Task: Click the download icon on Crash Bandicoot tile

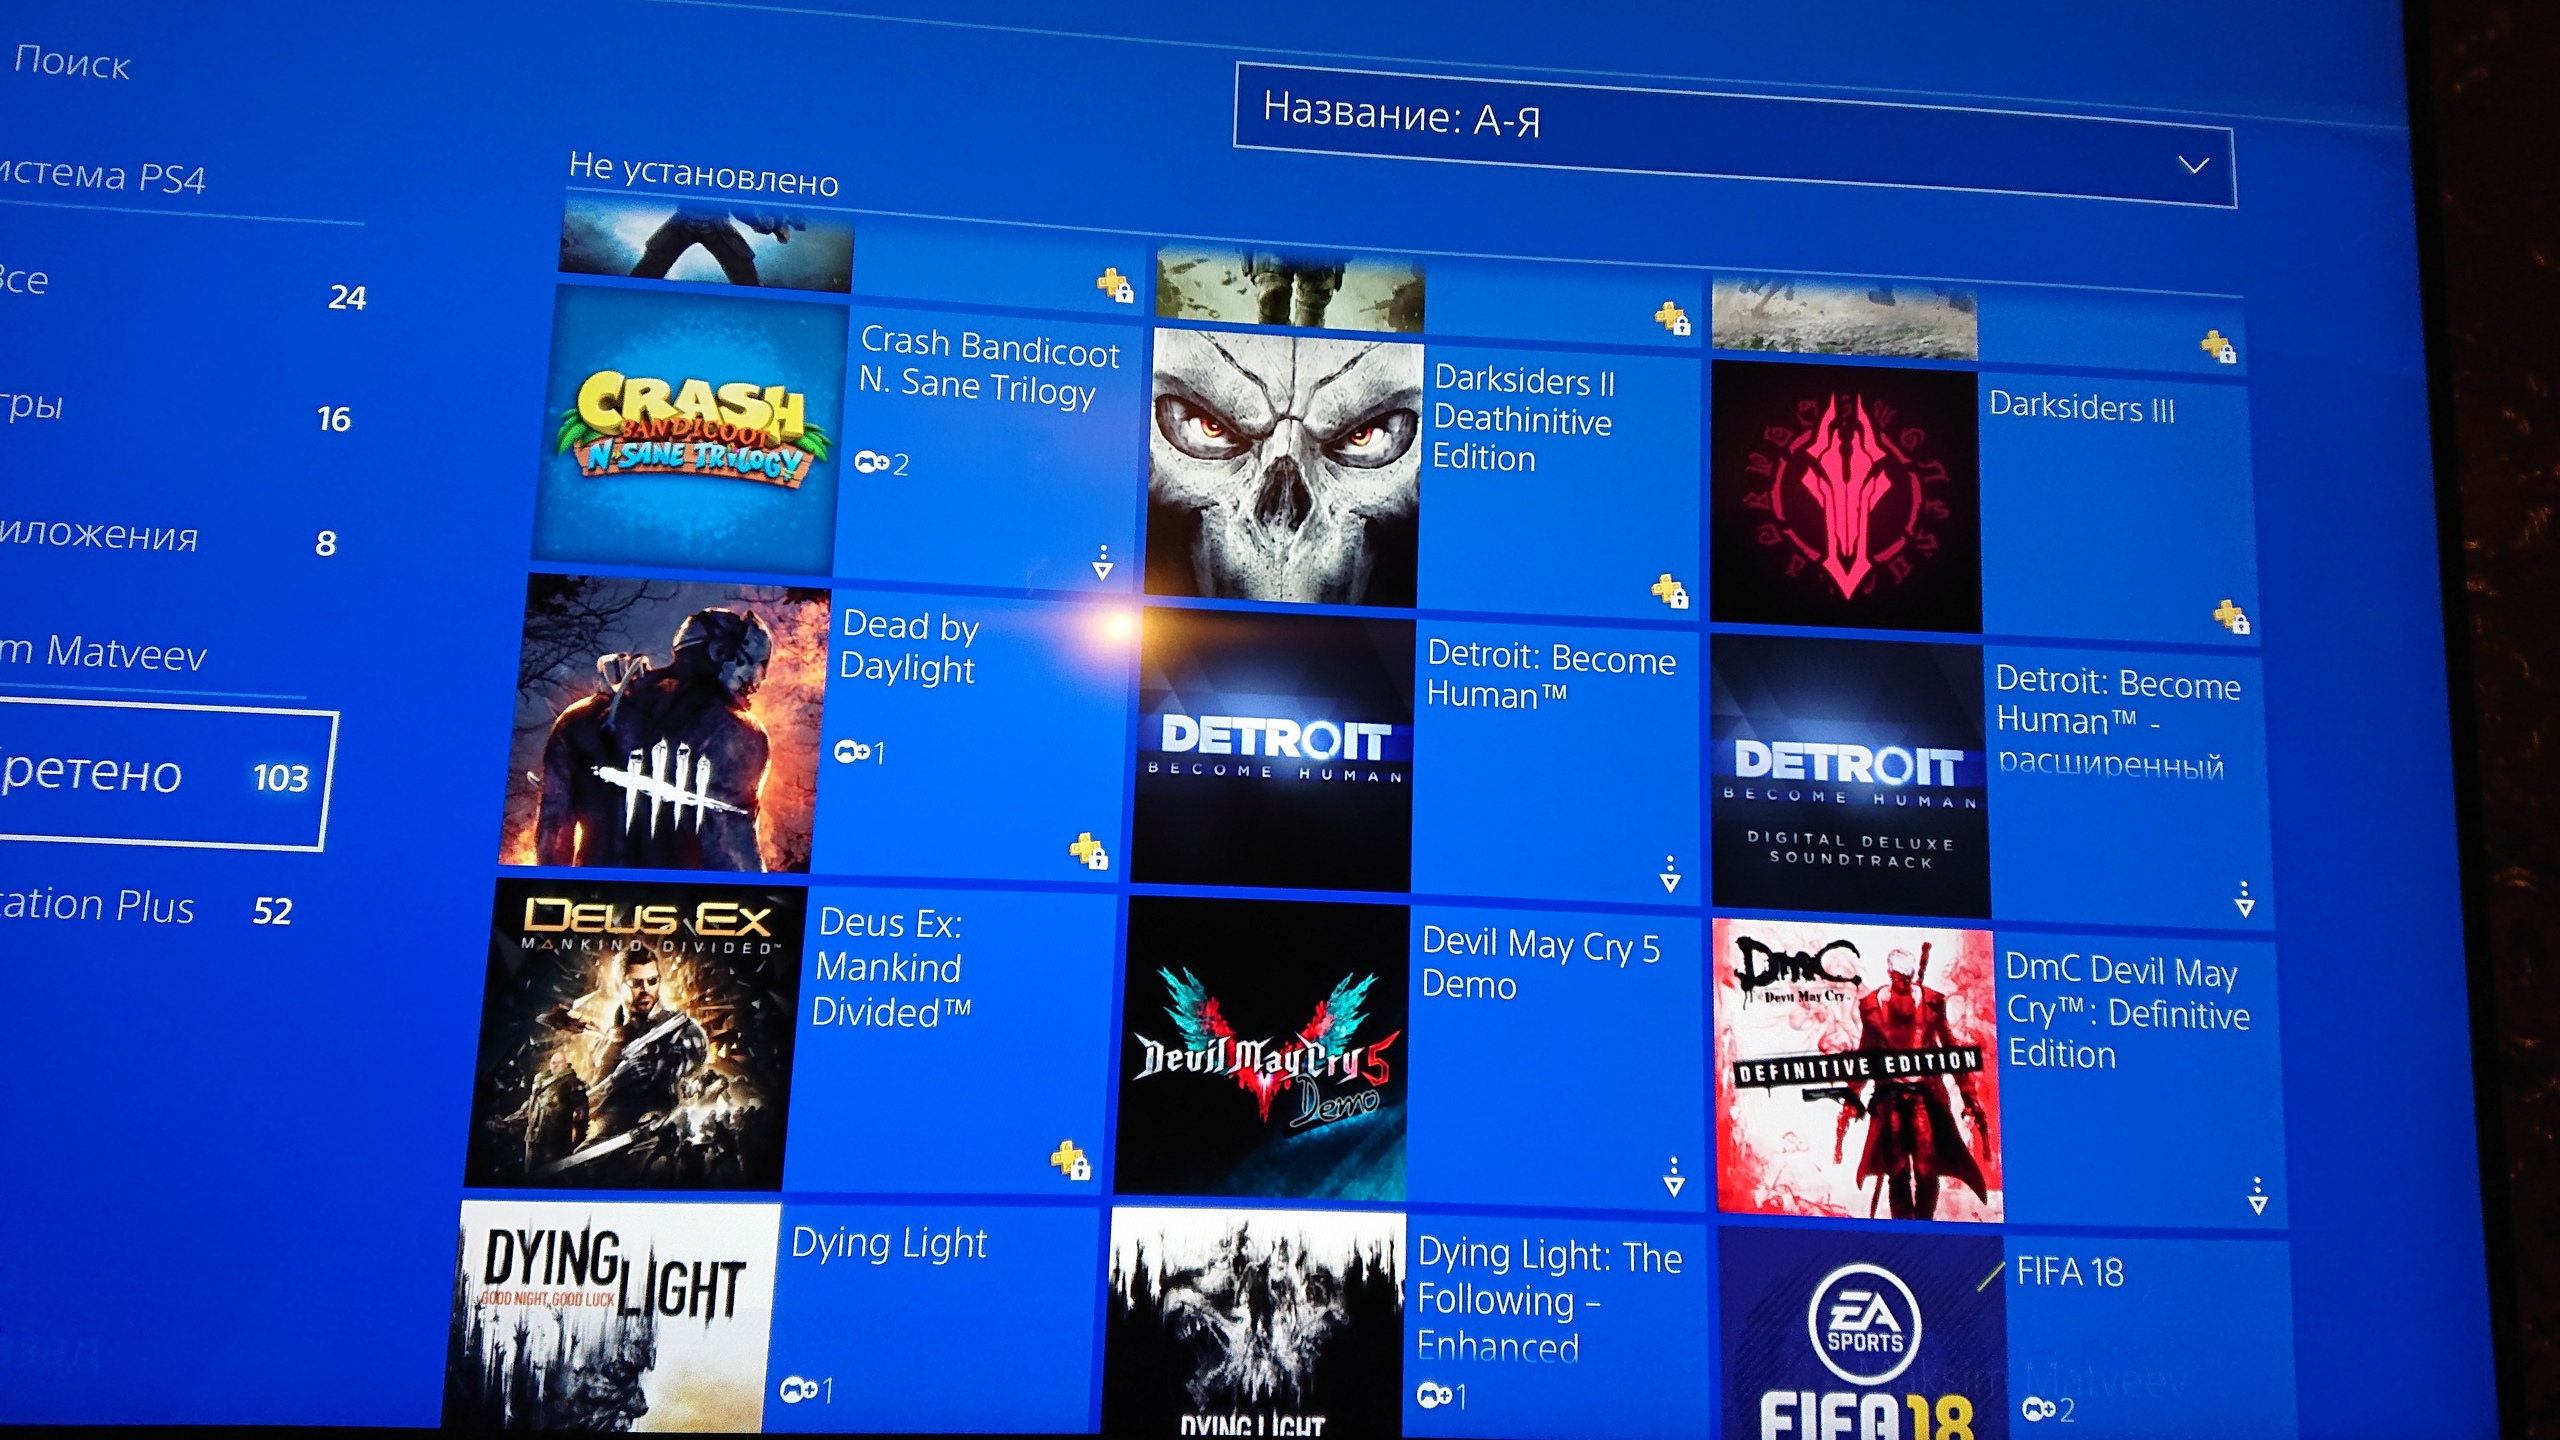Action: (x=1102, y=563)
